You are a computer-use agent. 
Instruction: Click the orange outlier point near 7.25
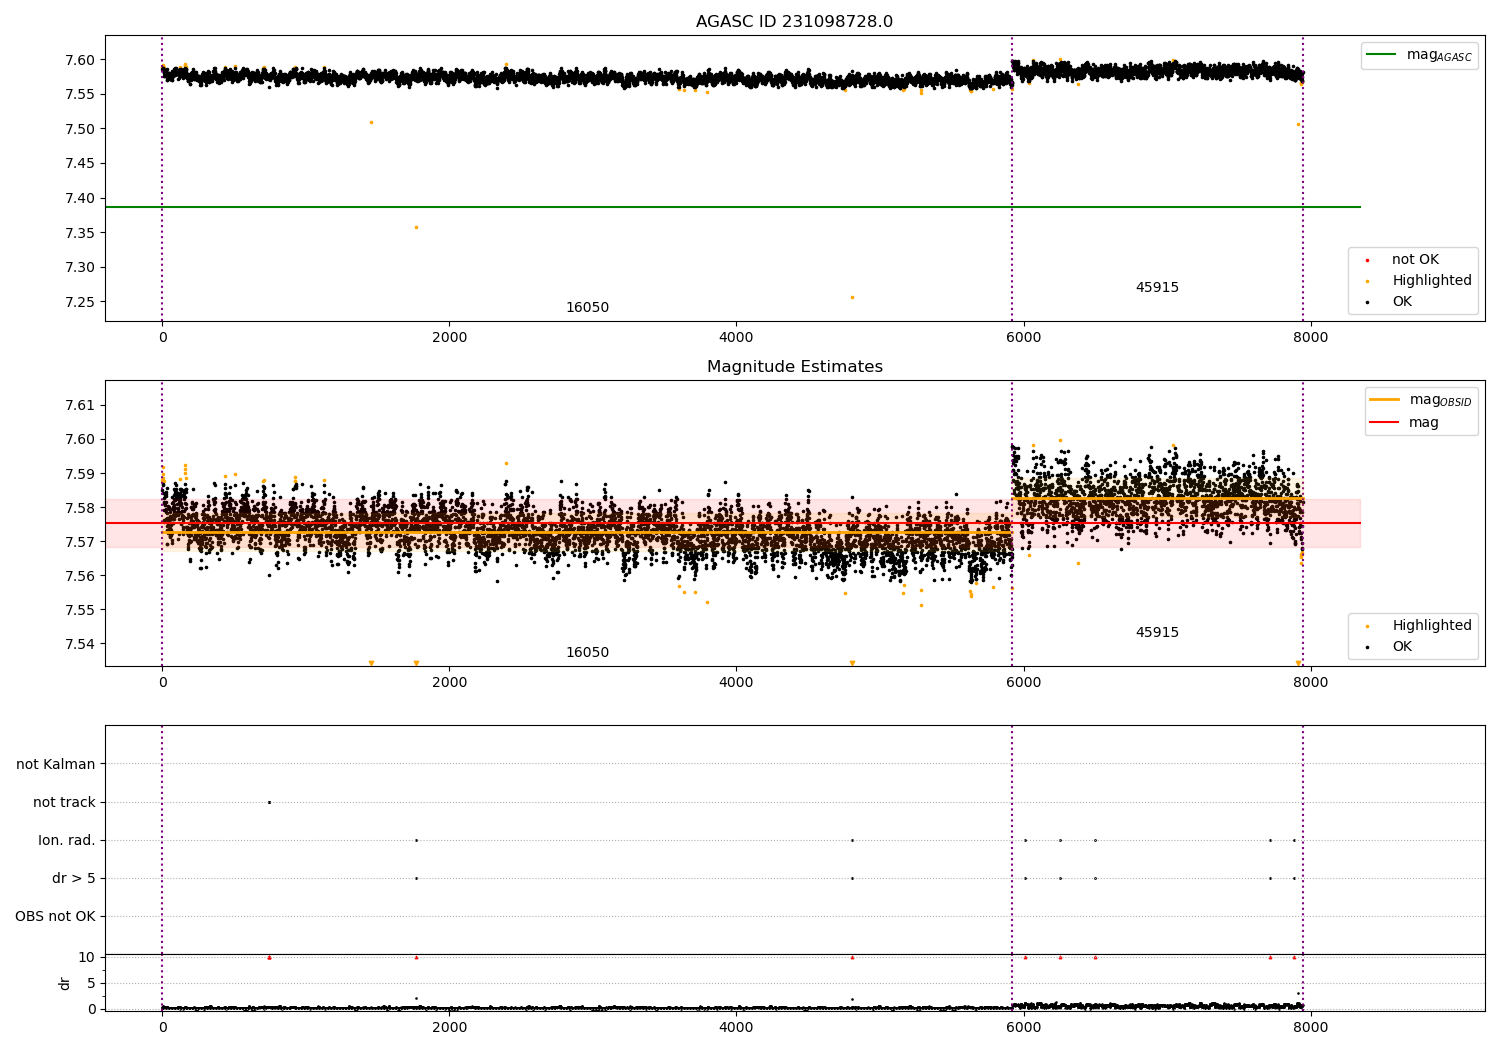pyautogui.click(x=852, y=297)
